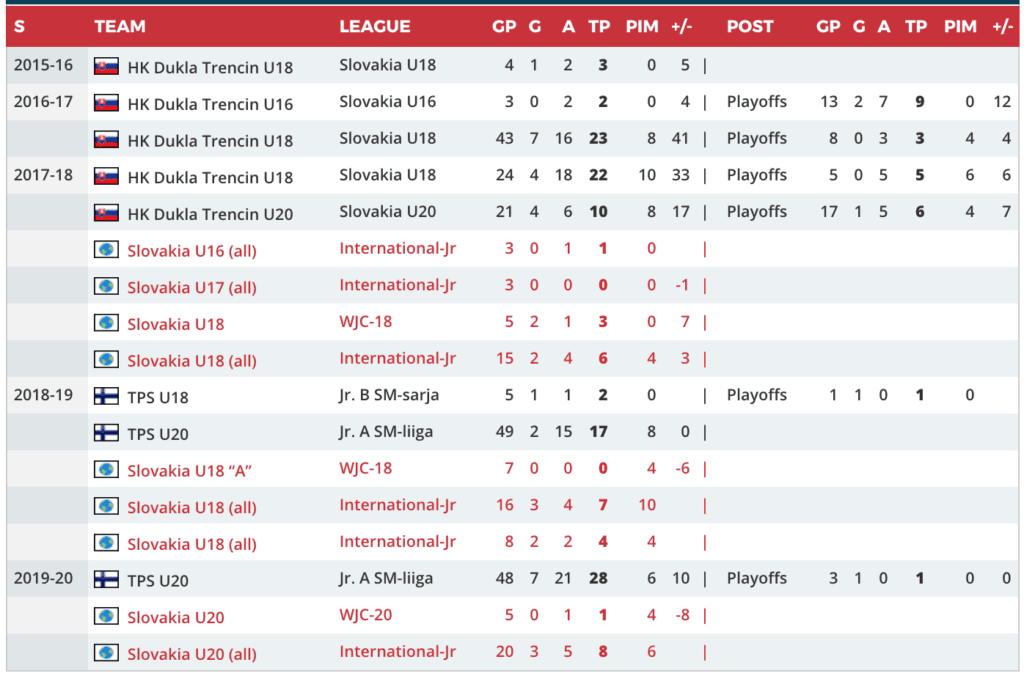Click the Finnish flag beside TPS U18
This screenshot has height=676, width=1024.
[x=106, y=396]
